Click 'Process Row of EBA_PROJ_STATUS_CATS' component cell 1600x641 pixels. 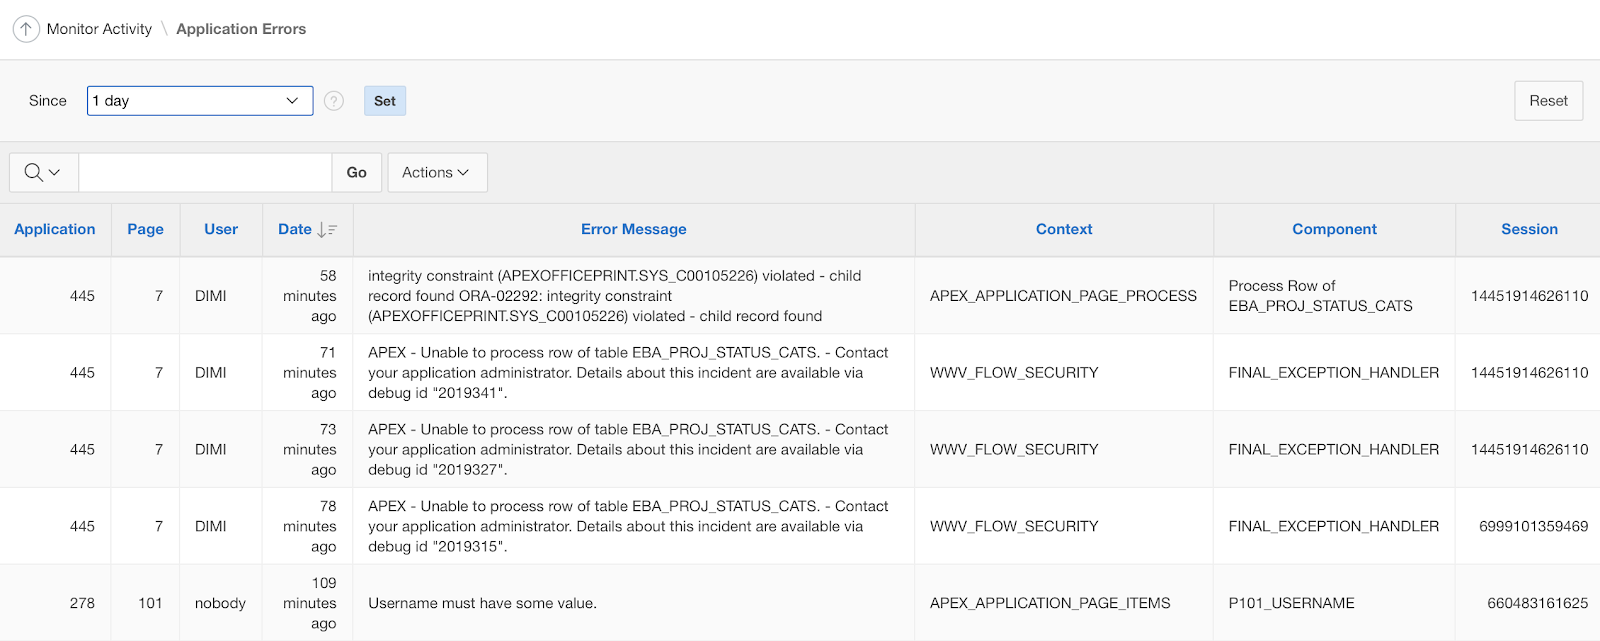(1320, 296)
